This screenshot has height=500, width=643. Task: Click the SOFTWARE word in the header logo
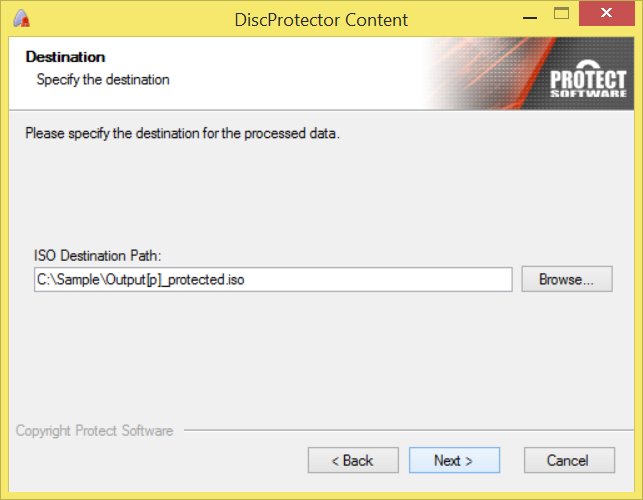(588, 94)
